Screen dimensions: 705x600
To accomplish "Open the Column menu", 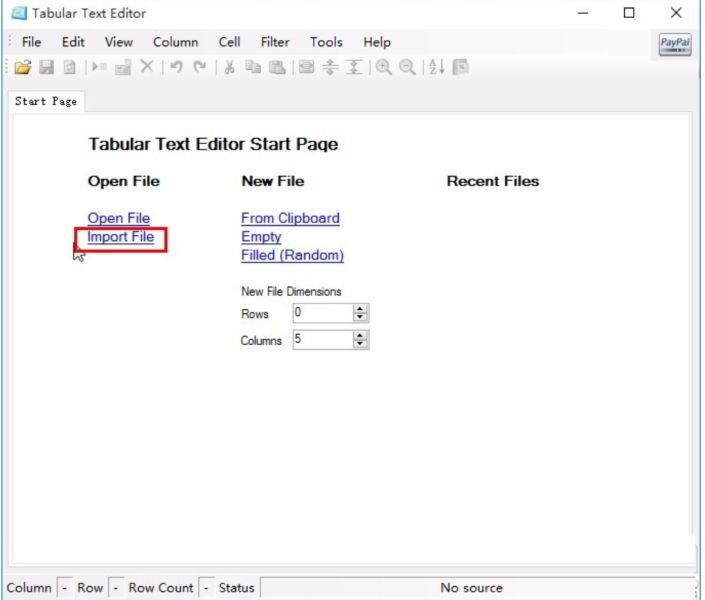I will (175, 42).
